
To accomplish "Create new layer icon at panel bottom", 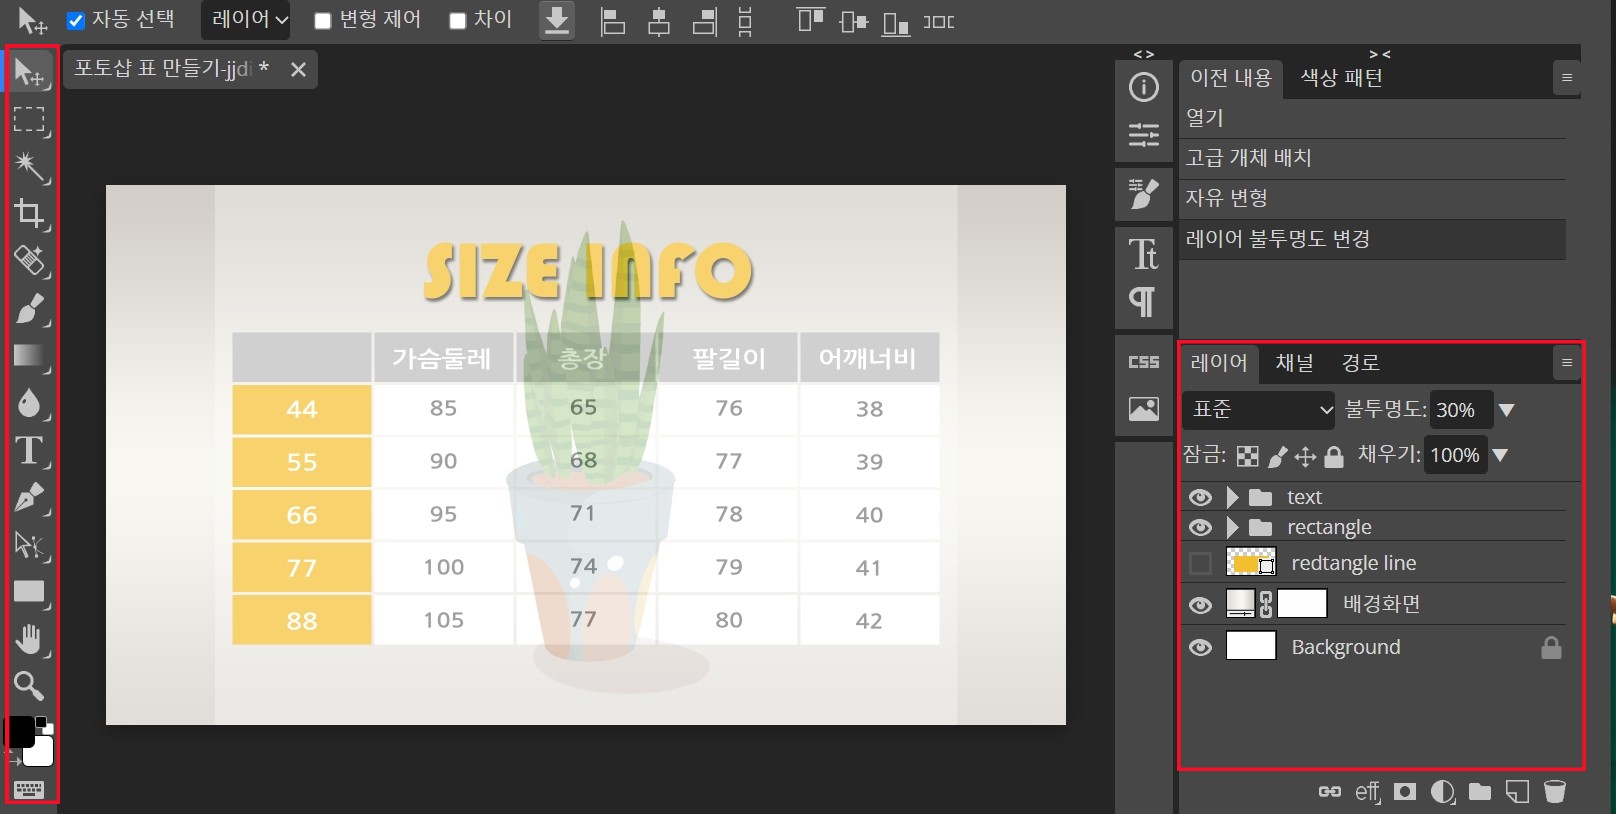I will (1518, 792).
